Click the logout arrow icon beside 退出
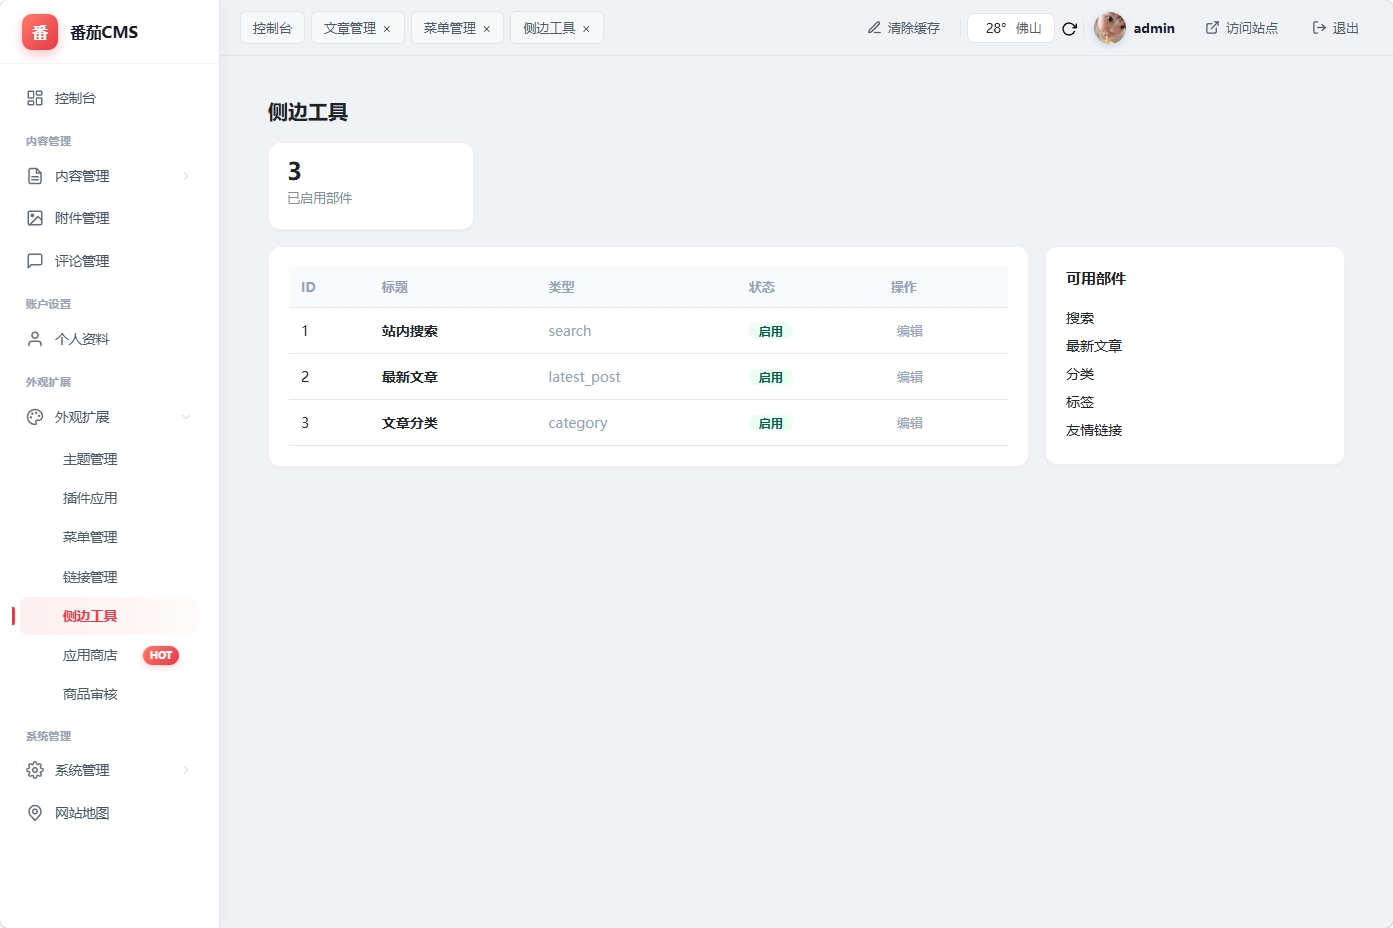The image size is (1393, 928). click(1319, 28)
